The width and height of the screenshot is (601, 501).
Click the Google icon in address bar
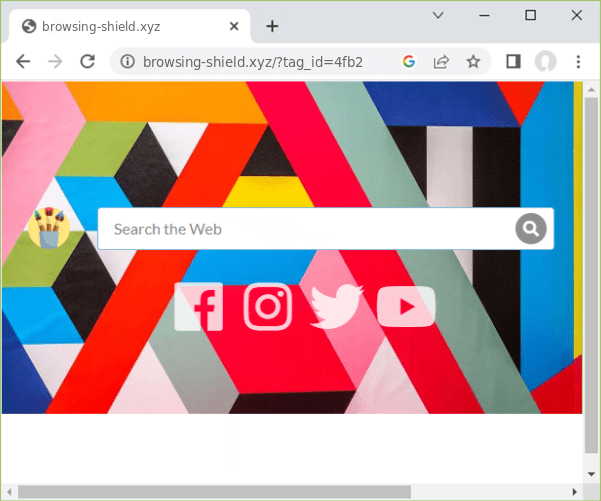click(x=409, y=62)
